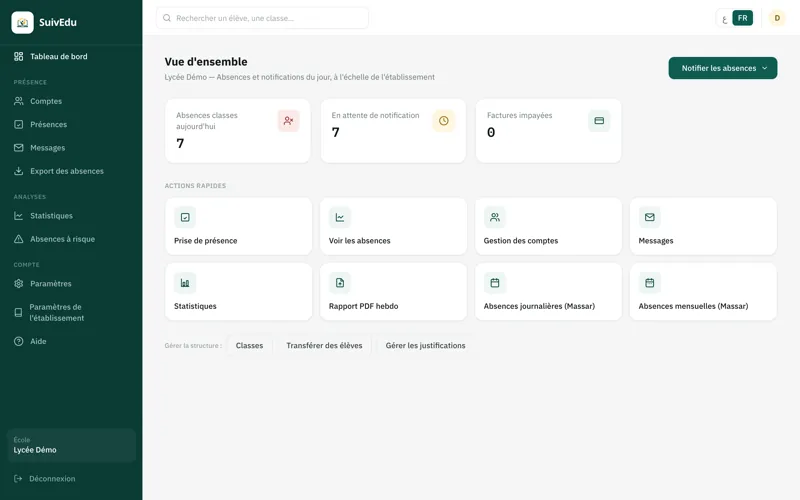Click the Rapport PDF hebdo file icon

(340, 283)
